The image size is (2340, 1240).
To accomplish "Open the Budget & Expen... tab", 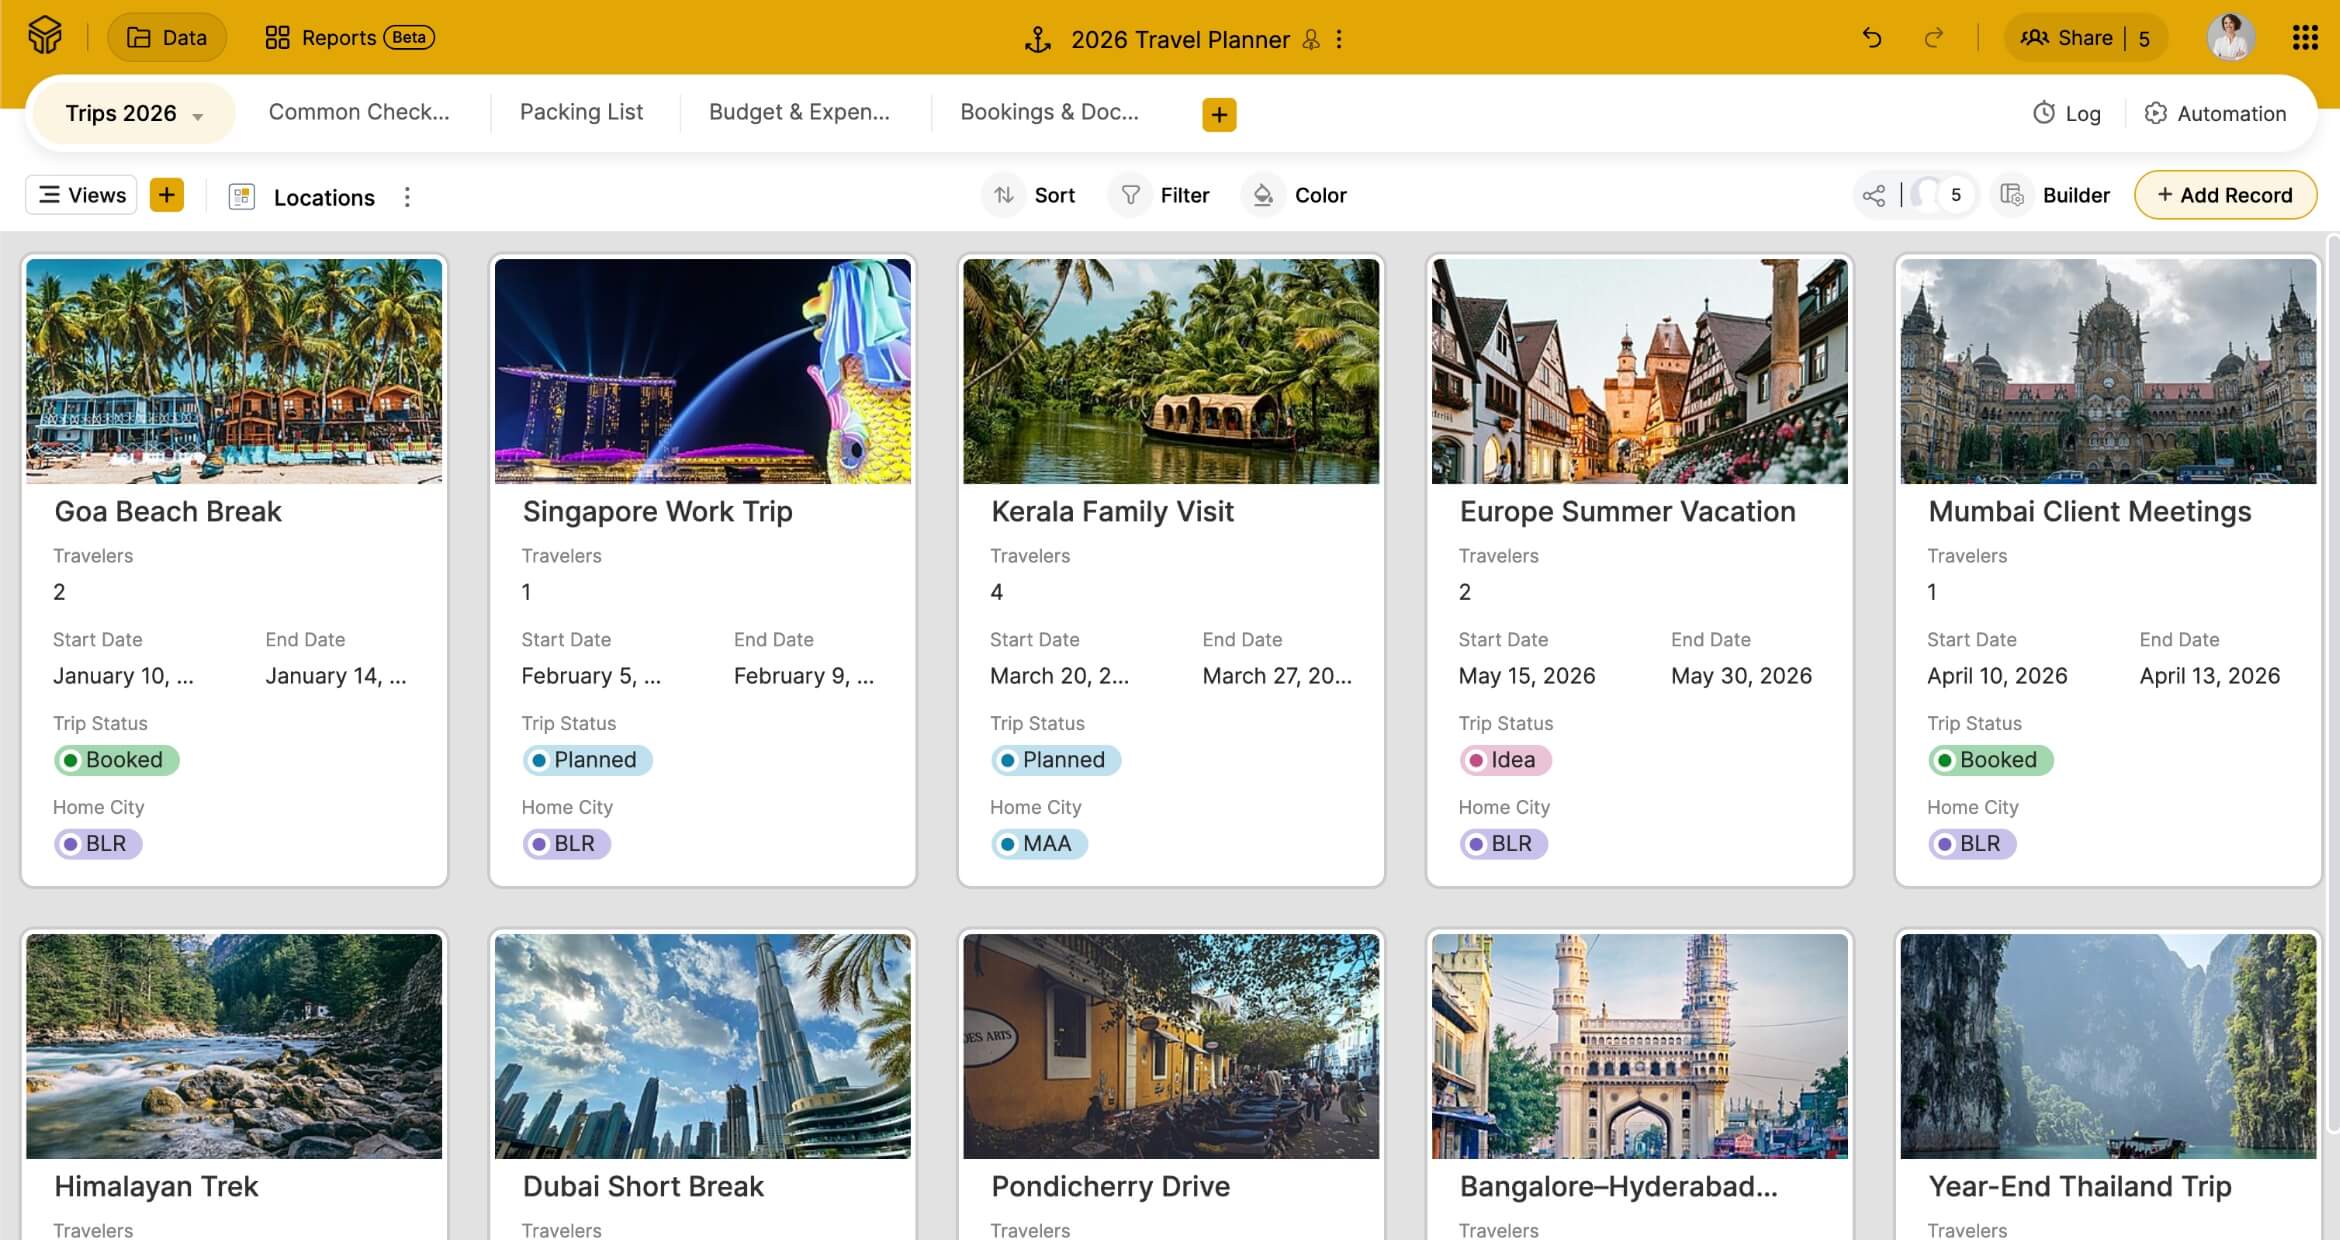I will point(798,112).
